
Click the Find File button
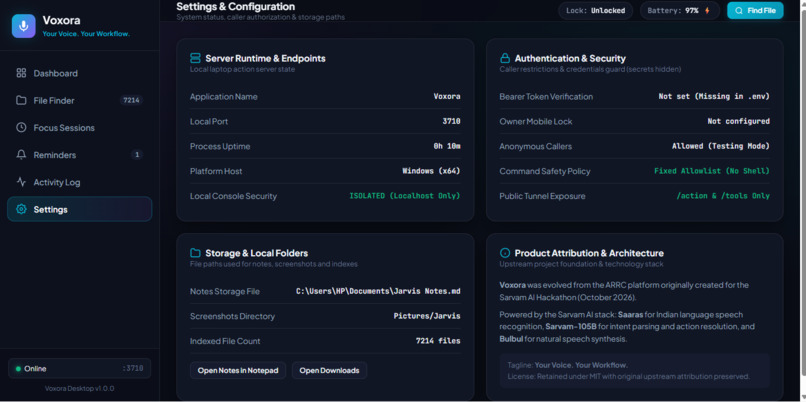point(755,10)
